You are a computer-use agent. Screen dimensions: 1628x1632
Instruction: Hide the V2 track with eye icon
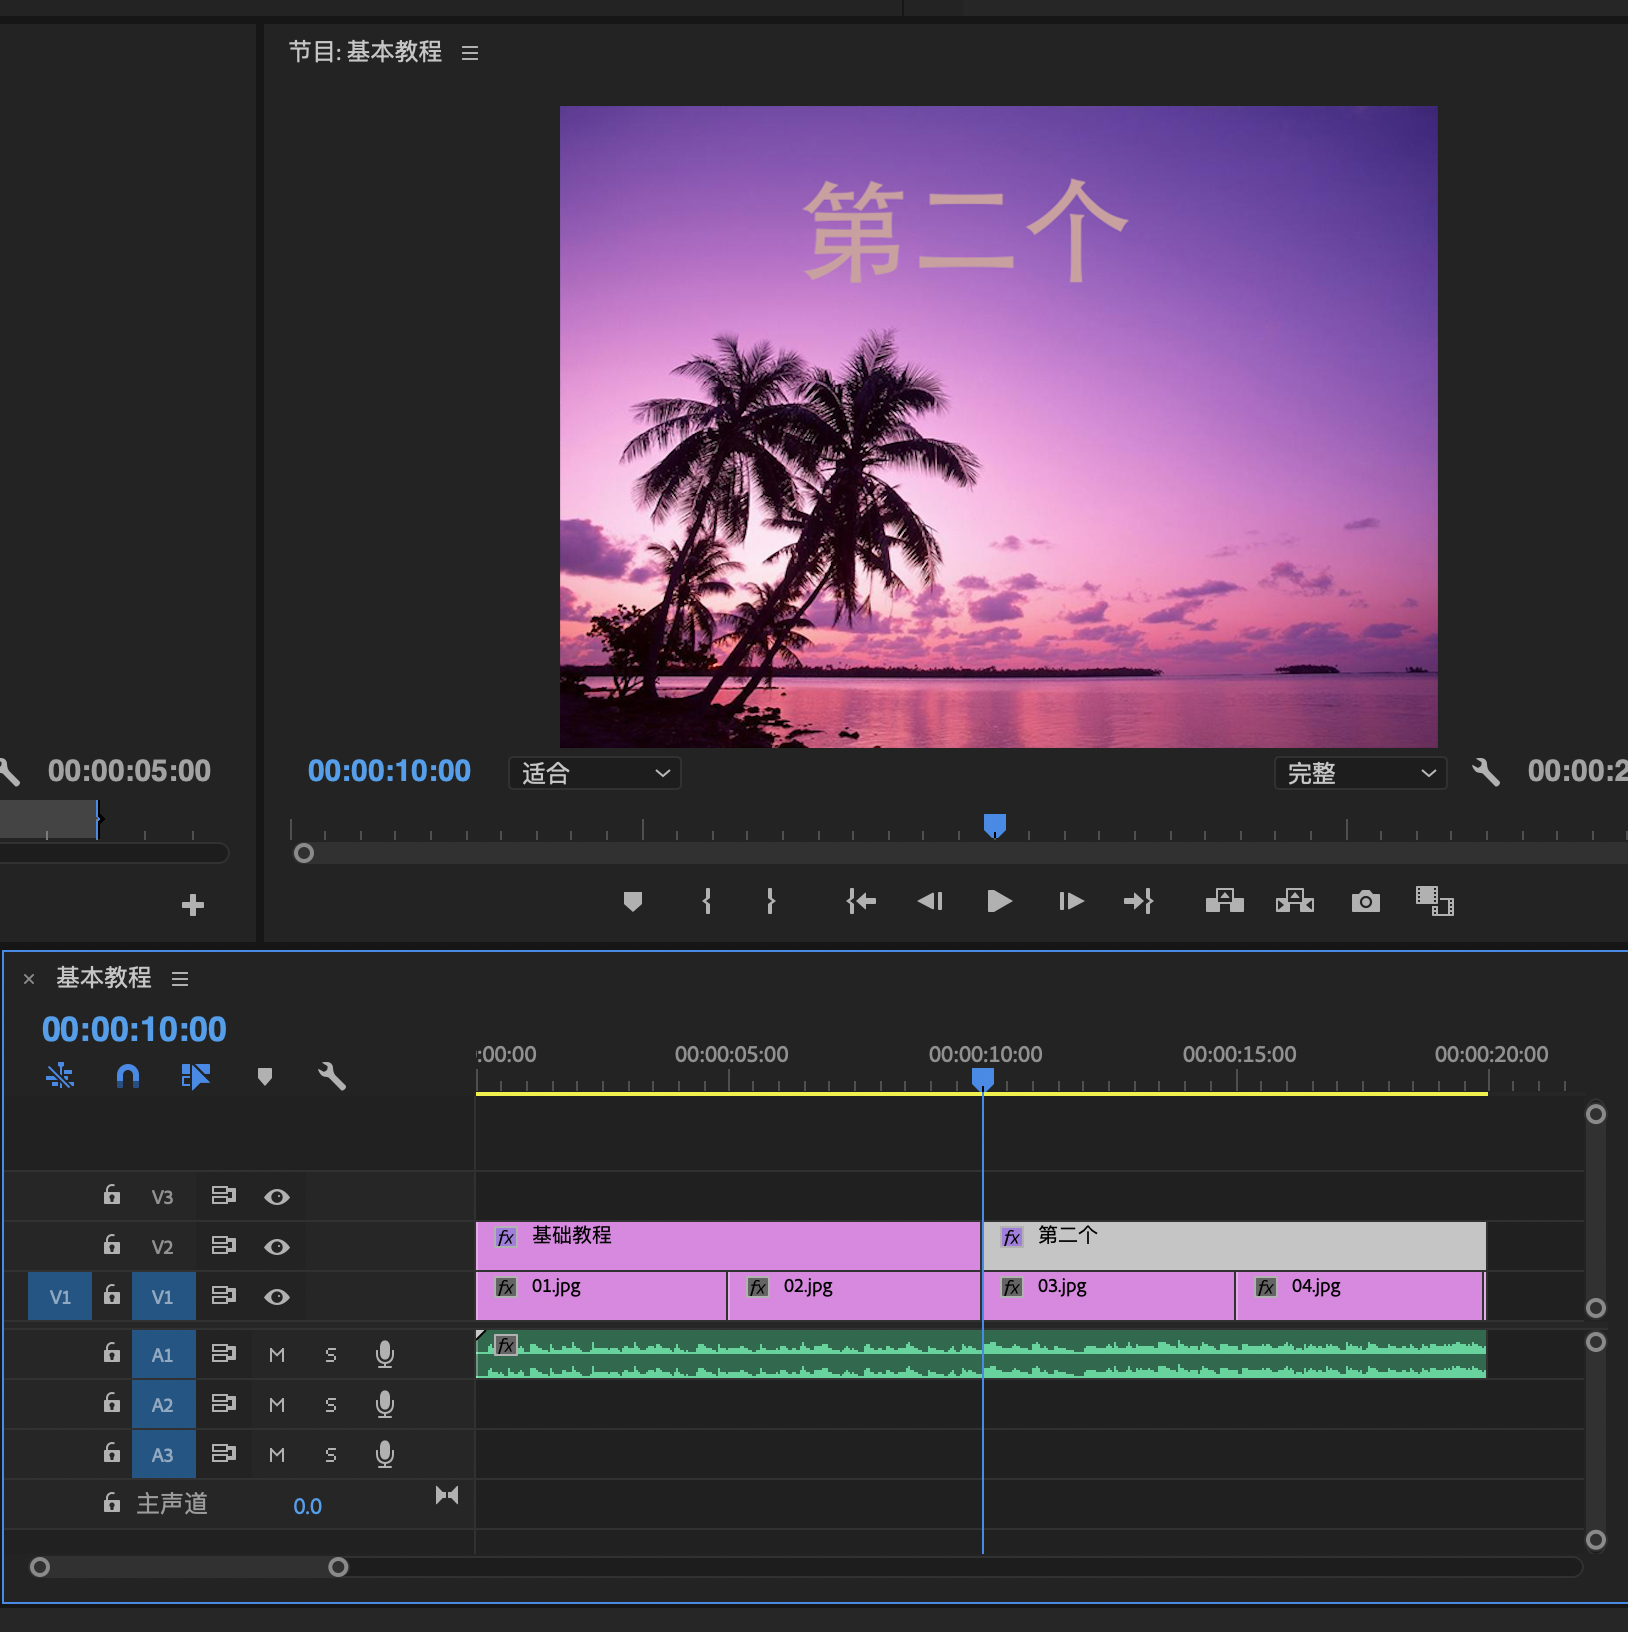point(277,1247)
